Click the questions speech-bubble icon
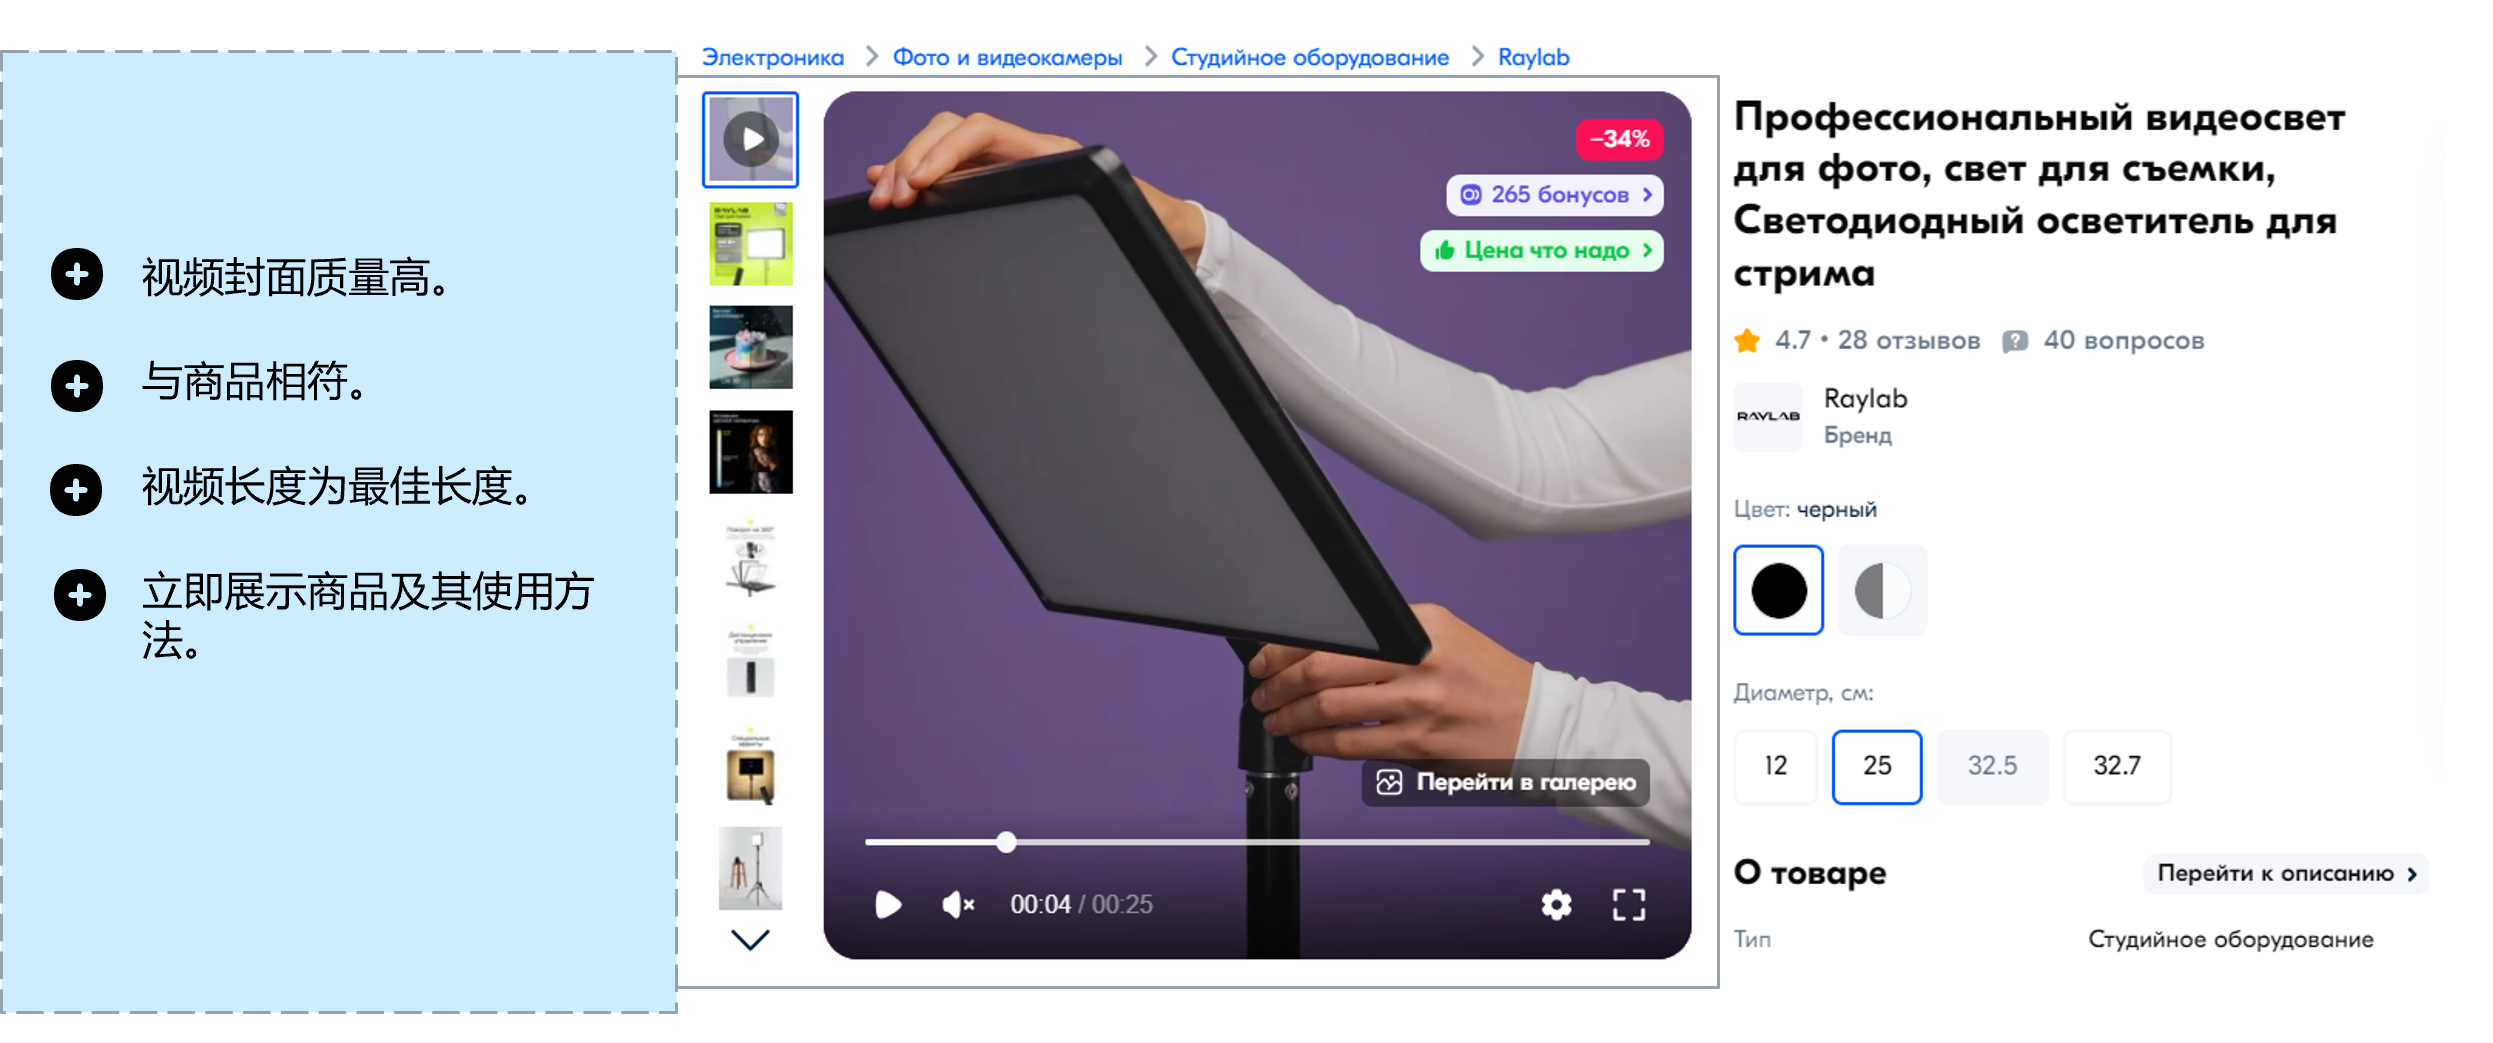Viewport: 2493px width, 1043px height. pyautogui.click(x=2014, y=342)
